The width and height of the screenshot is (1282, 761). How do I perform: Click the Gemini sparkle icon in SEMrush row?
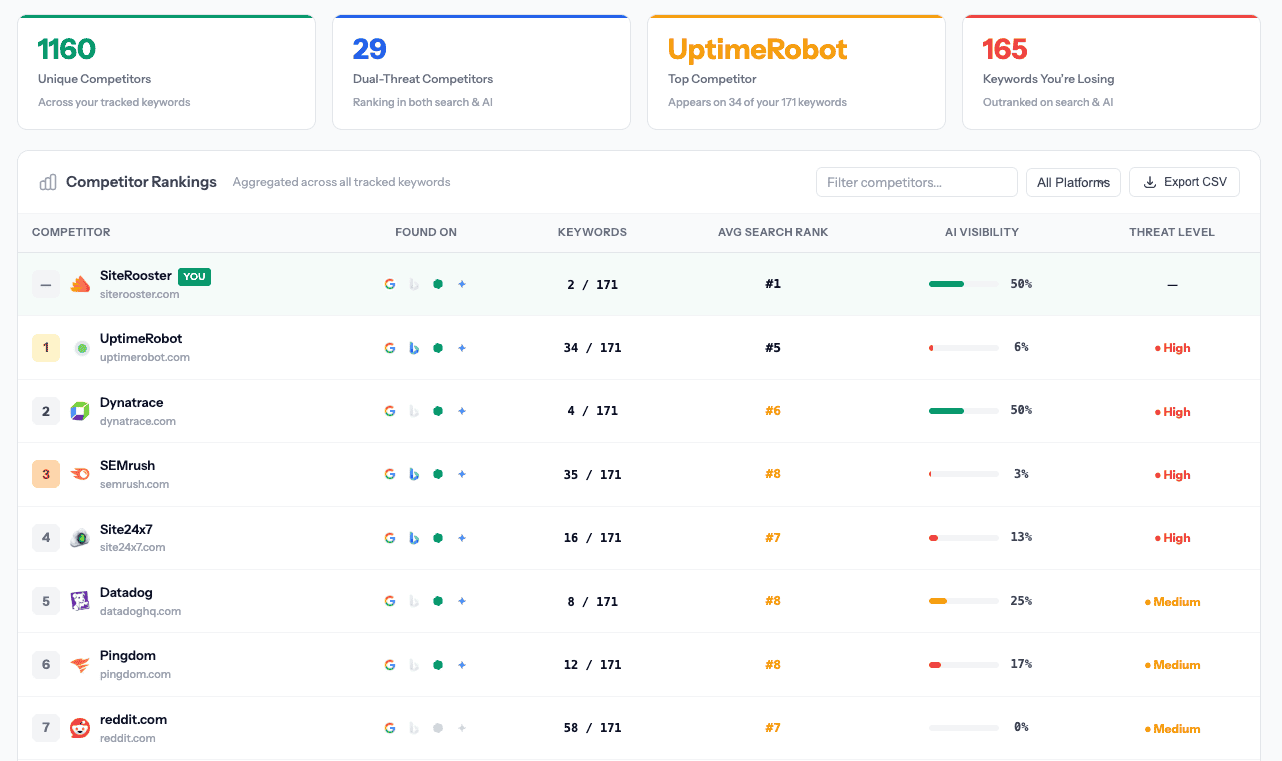click(x=462, y=474)
